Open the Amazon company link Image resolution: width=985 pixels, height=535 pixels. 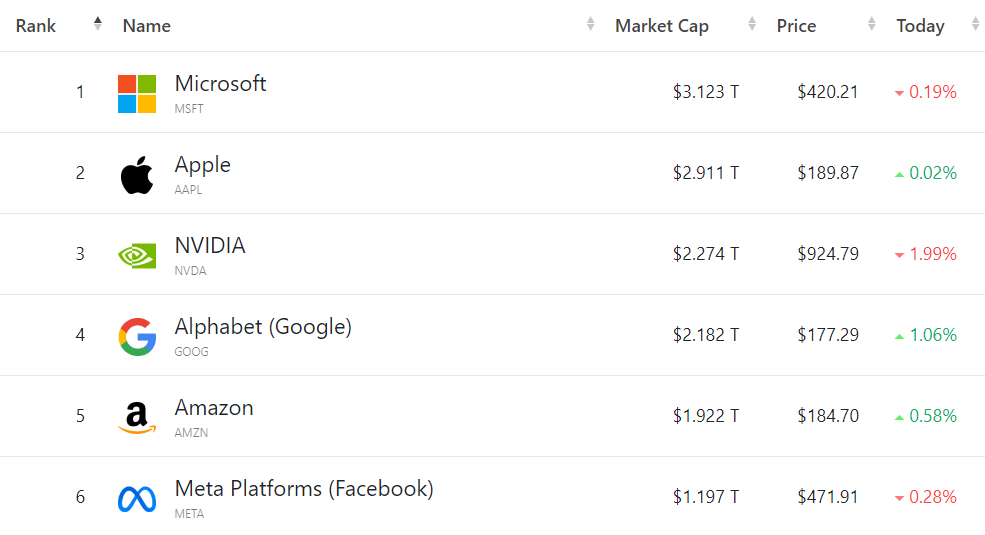click(x=214, y=408)
